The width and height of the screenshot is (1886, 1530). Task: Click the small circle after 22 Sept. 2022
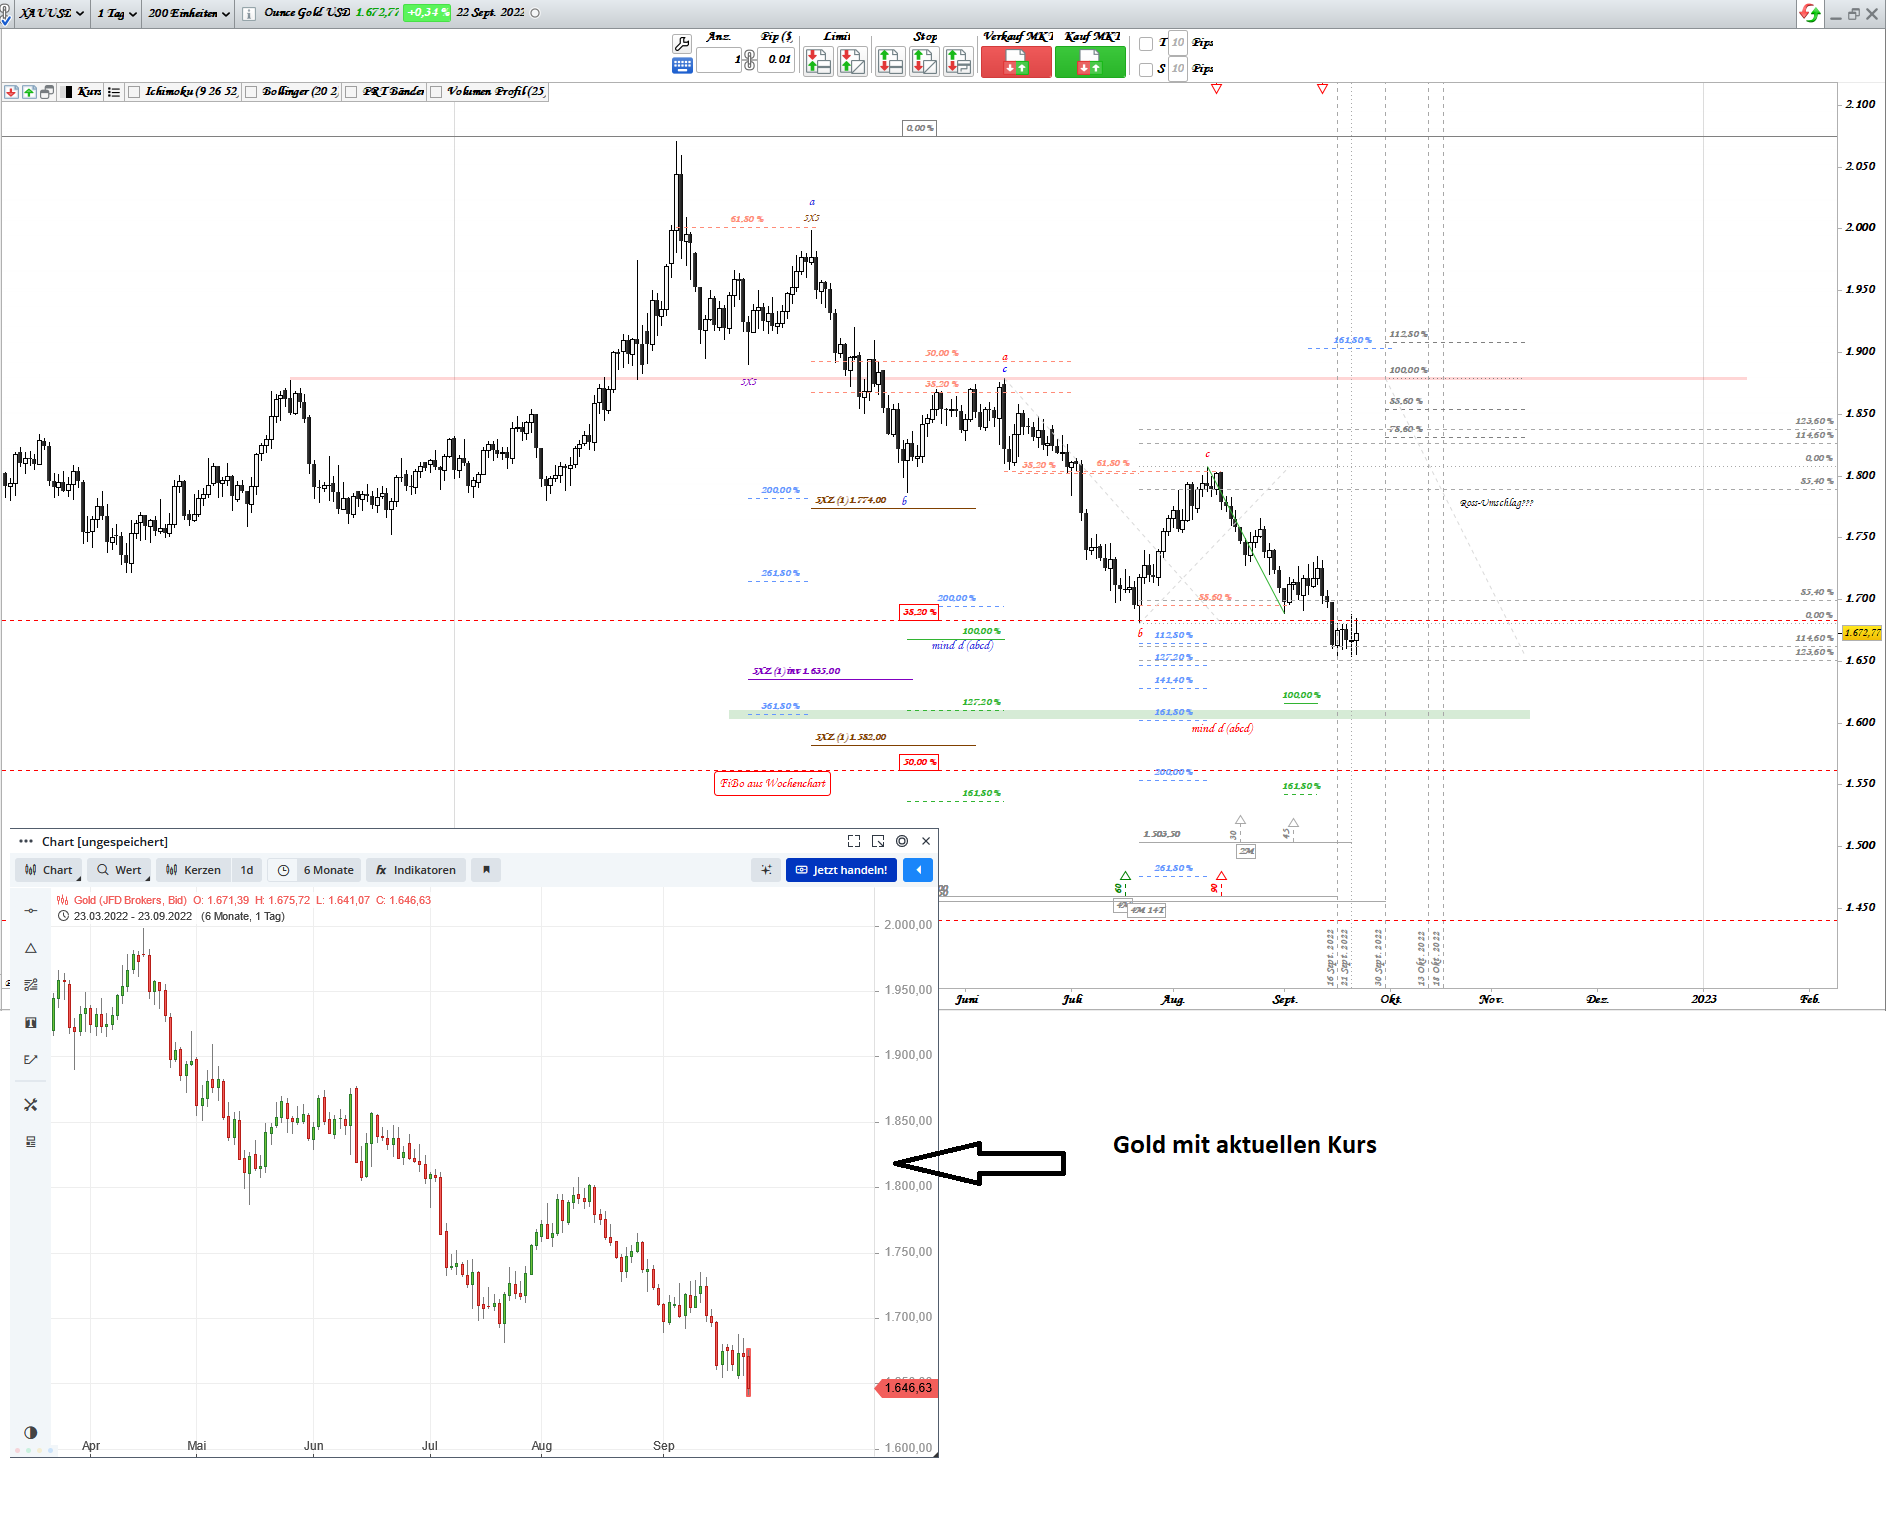click(x=535, y=13)
